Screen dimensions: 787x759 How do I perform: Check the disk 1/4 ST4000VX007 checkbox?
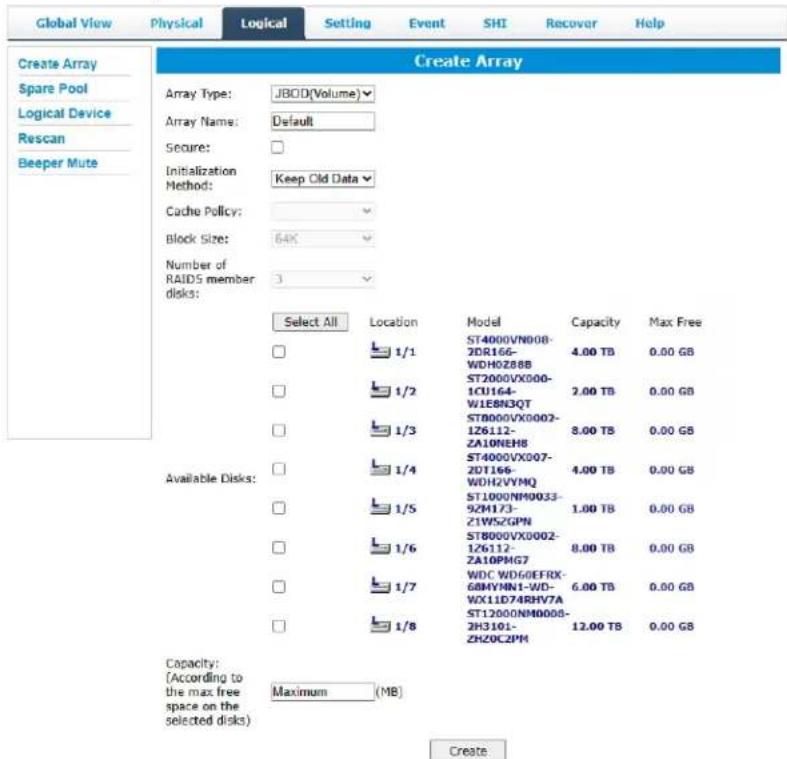[x=279, y=468]
